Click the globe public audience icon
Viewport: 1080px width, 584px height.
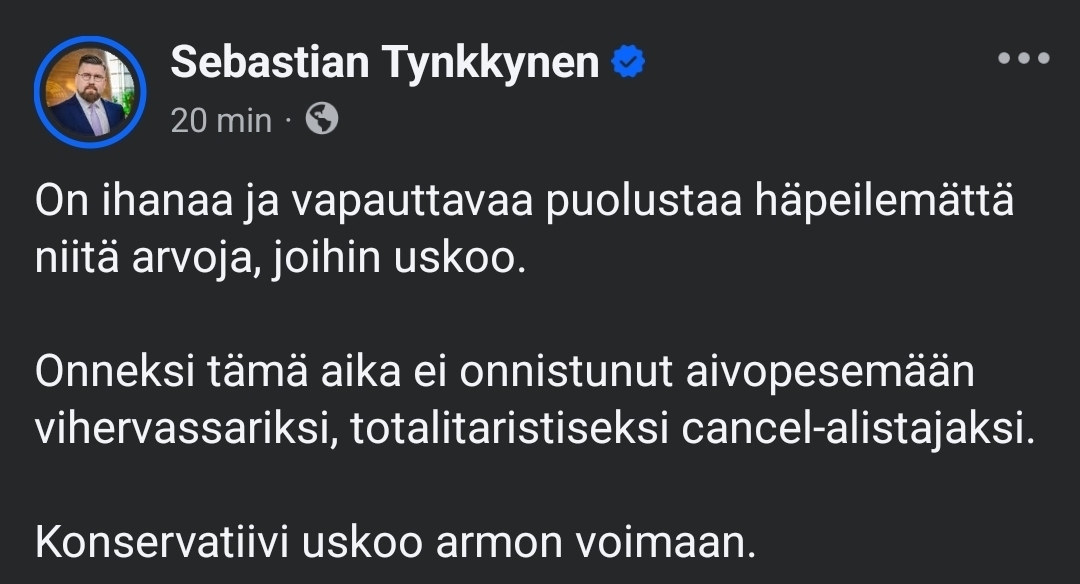pyautogui.click(x=321, y=120)
